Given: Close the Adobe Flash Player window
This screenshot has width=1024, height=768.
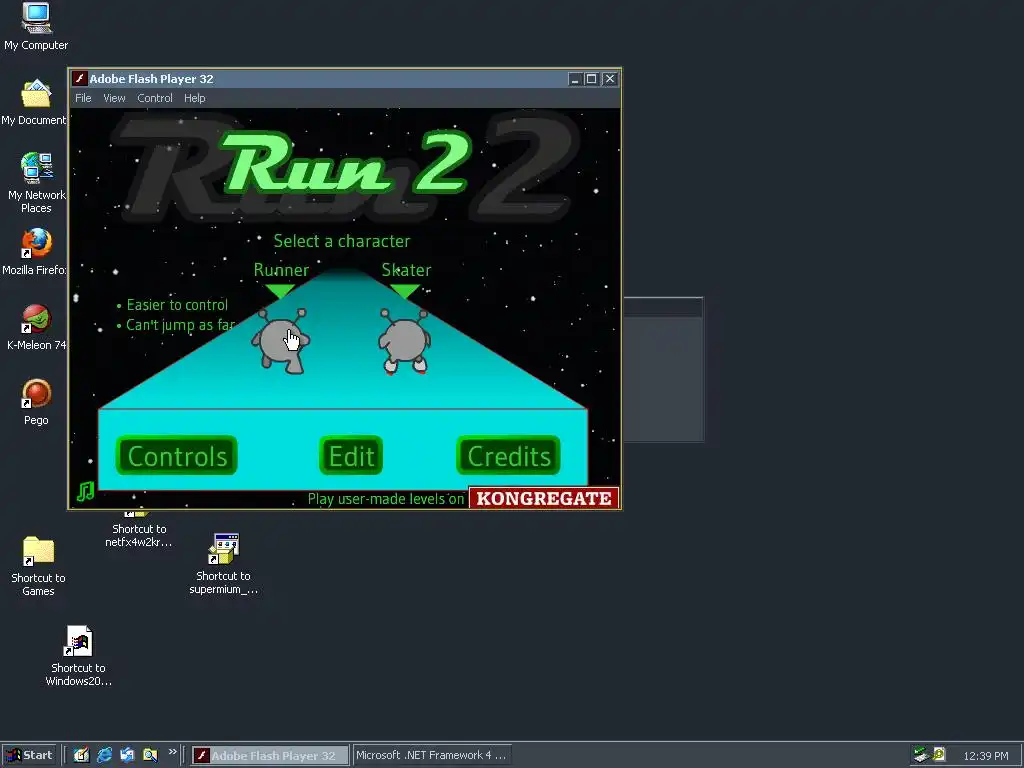Looking at the screenshot, I should pos(610,79).
